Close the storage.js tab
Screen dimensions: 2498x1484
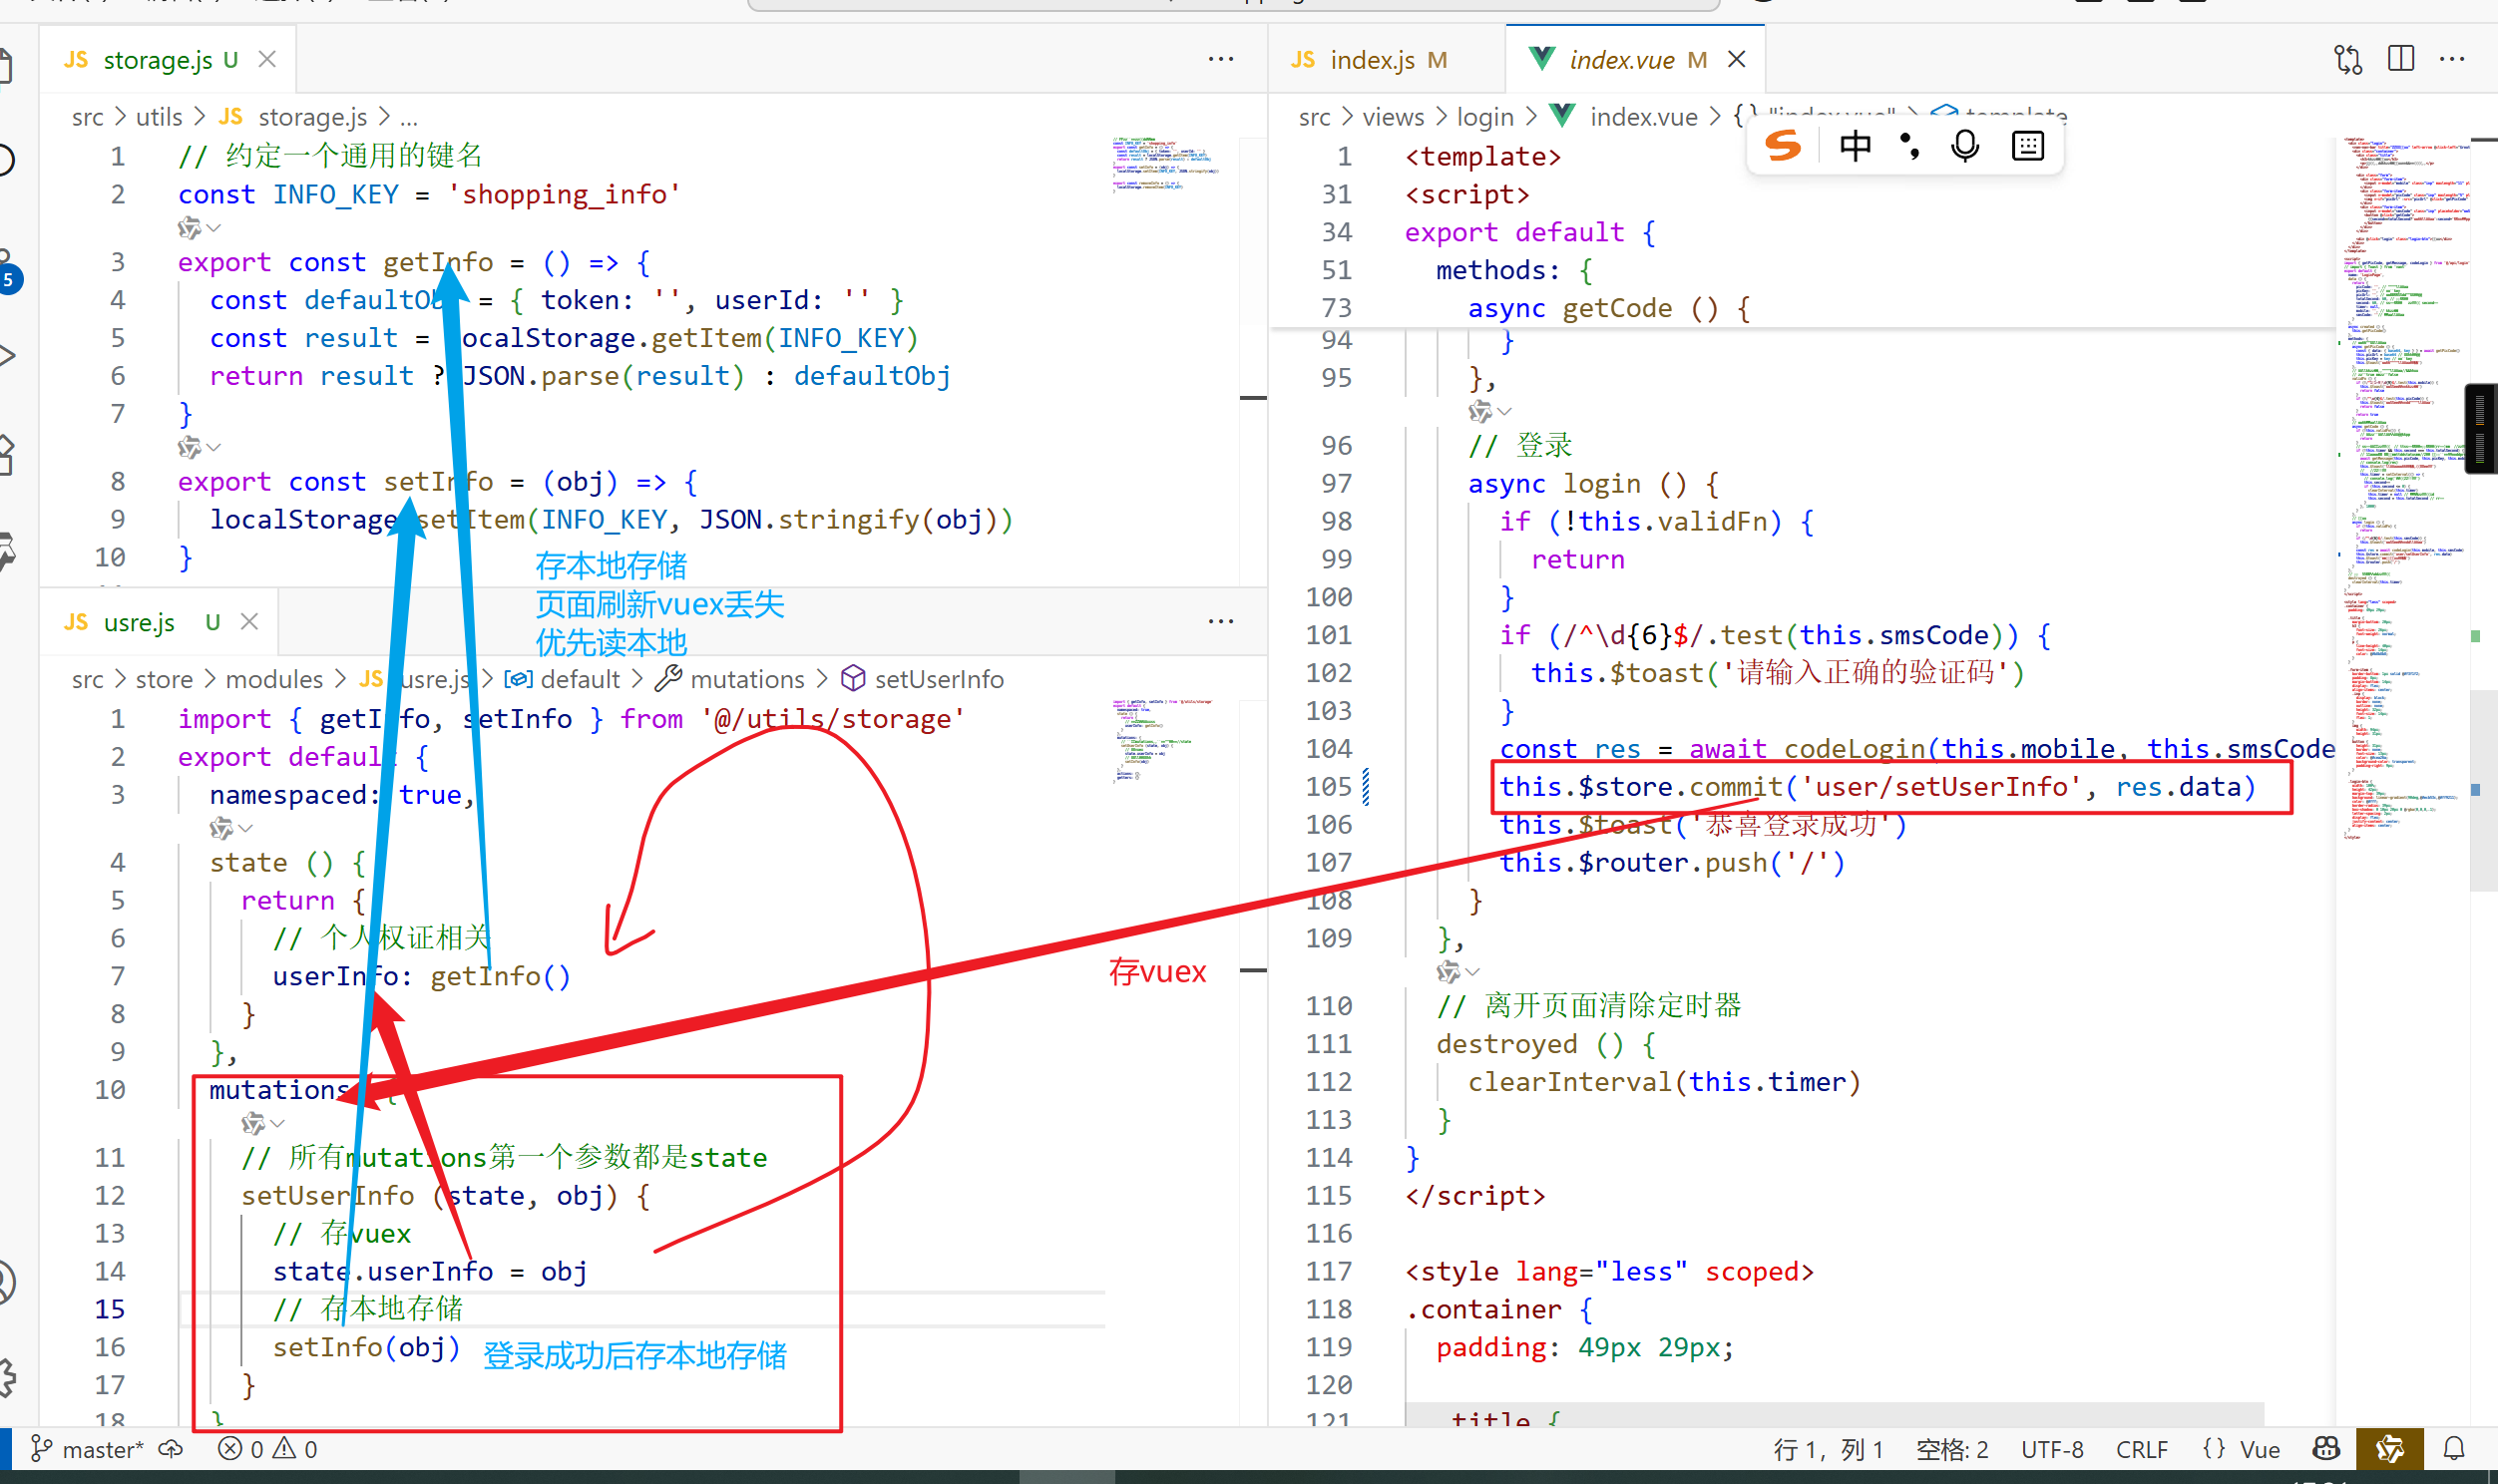(267, 59)
